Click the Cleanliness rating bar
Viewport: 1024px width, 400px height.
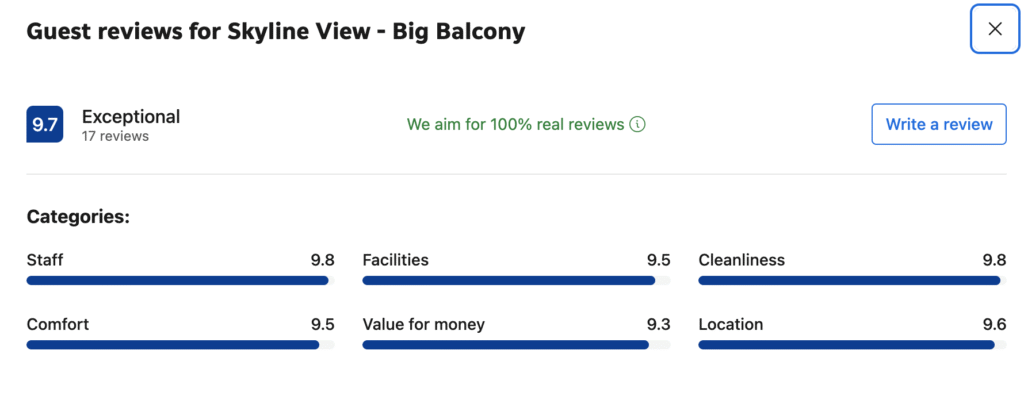click(x=852, y=281)
